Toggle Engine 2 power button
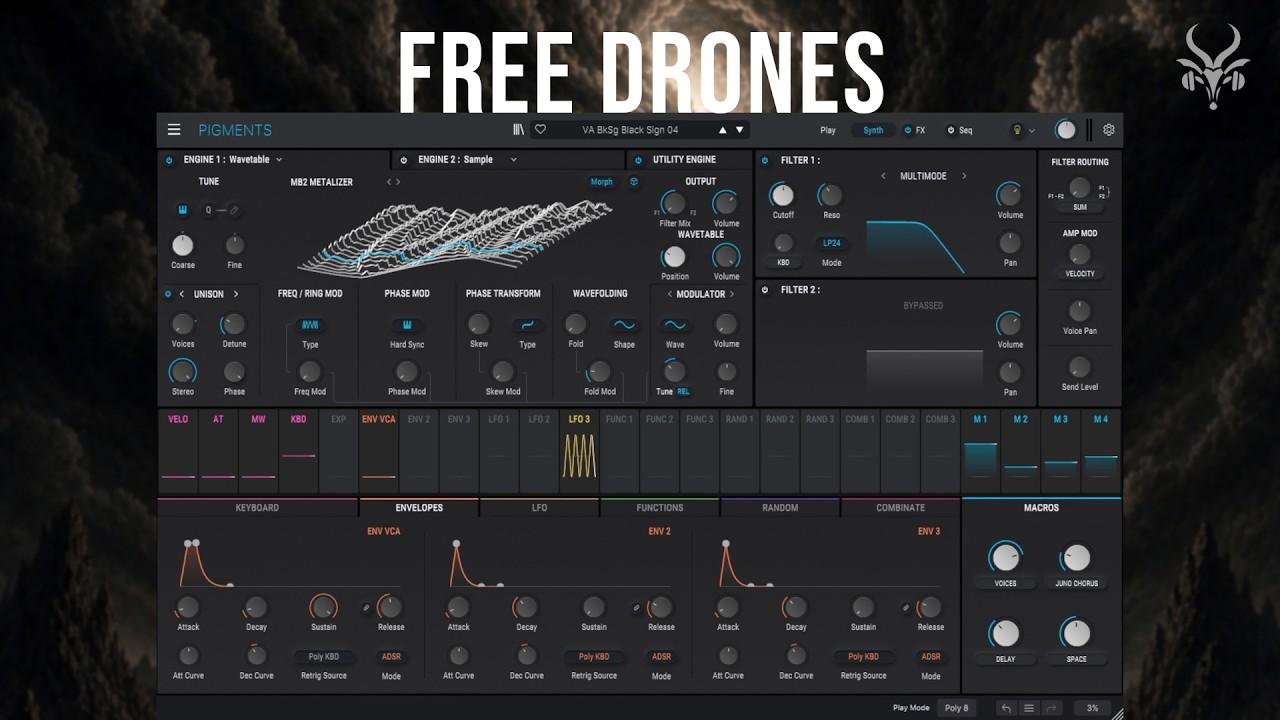Image resolution: width=1280 pixels, height=720 pixels. coord(403,160)
